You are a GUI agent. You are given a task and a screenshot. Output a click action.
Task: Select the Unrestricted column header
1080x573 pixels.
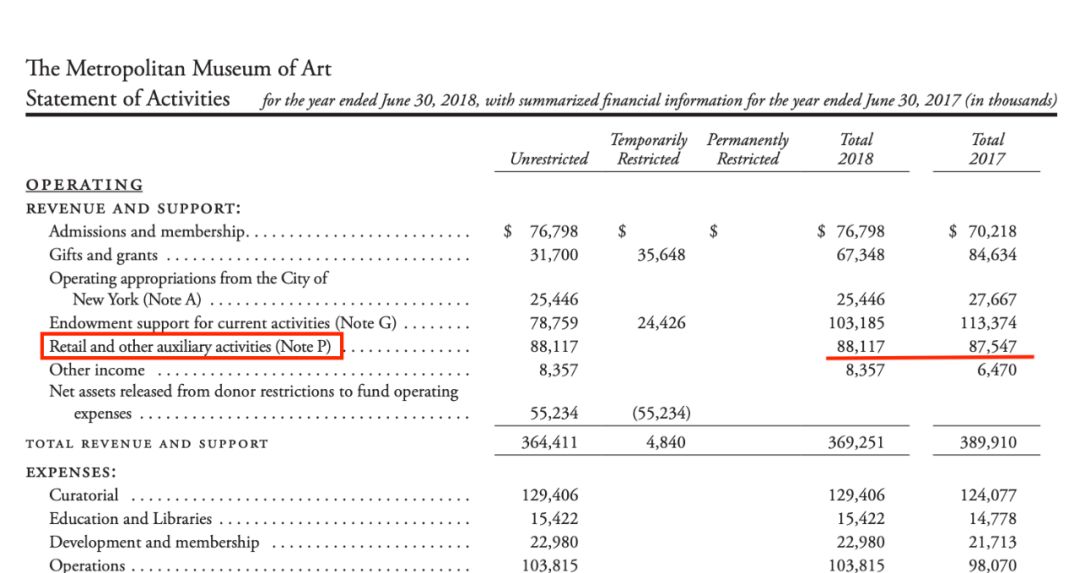[x=549, y=159]
